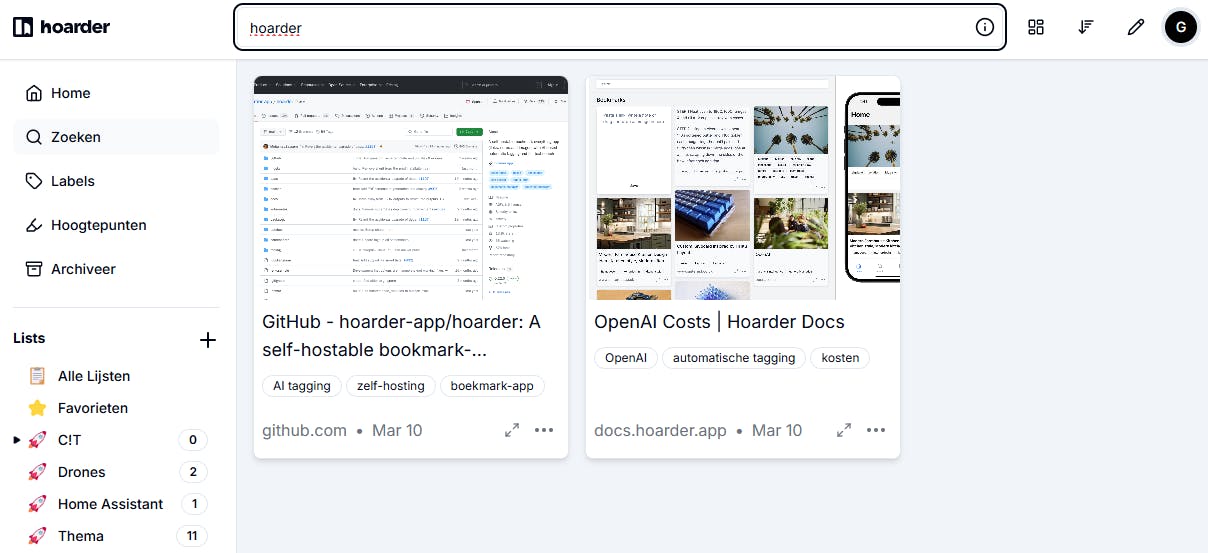Click the search field containing "hoarder"
The width and height of the screenshot is (1208, 553).
click(619, 27)
